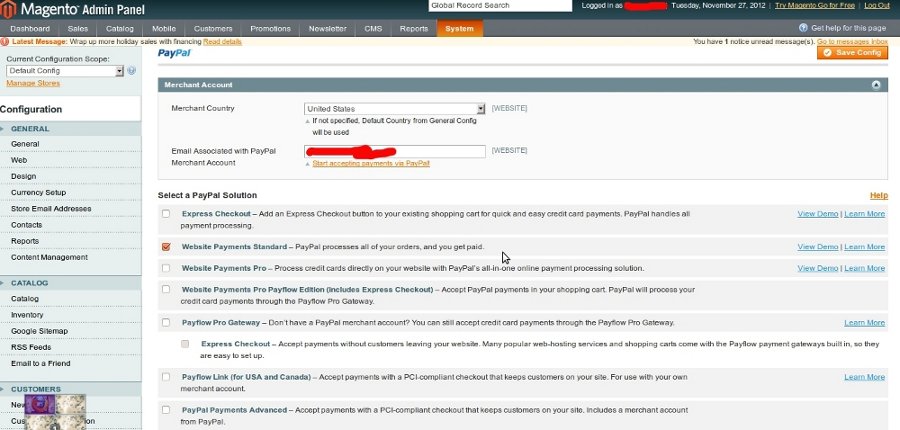This screenshot has width=900, height=430.
Task: Click the PayPal merchant email input field
Action: pyautogui.click(x=395, y=152)
